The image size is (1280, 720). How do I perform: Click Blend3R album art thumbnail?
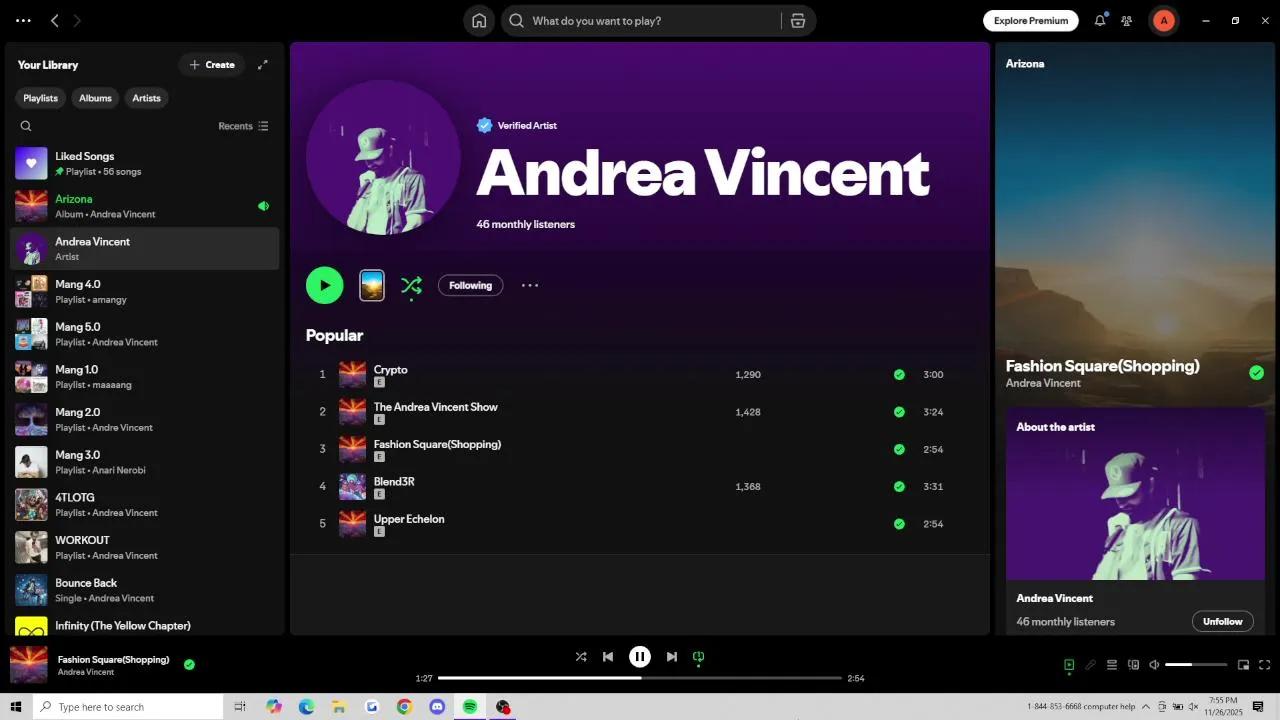click(x=352, y=487)
